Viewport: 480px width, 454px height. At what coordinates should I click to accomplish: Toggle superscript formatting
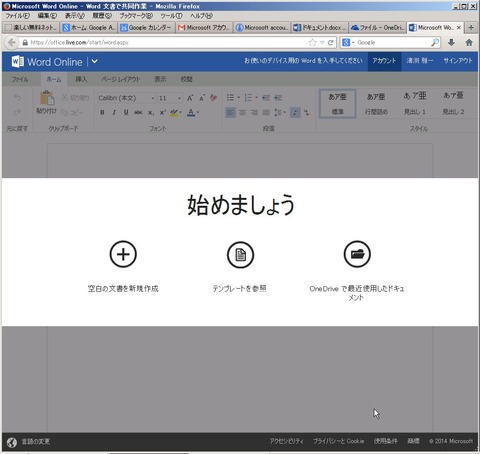162,113
